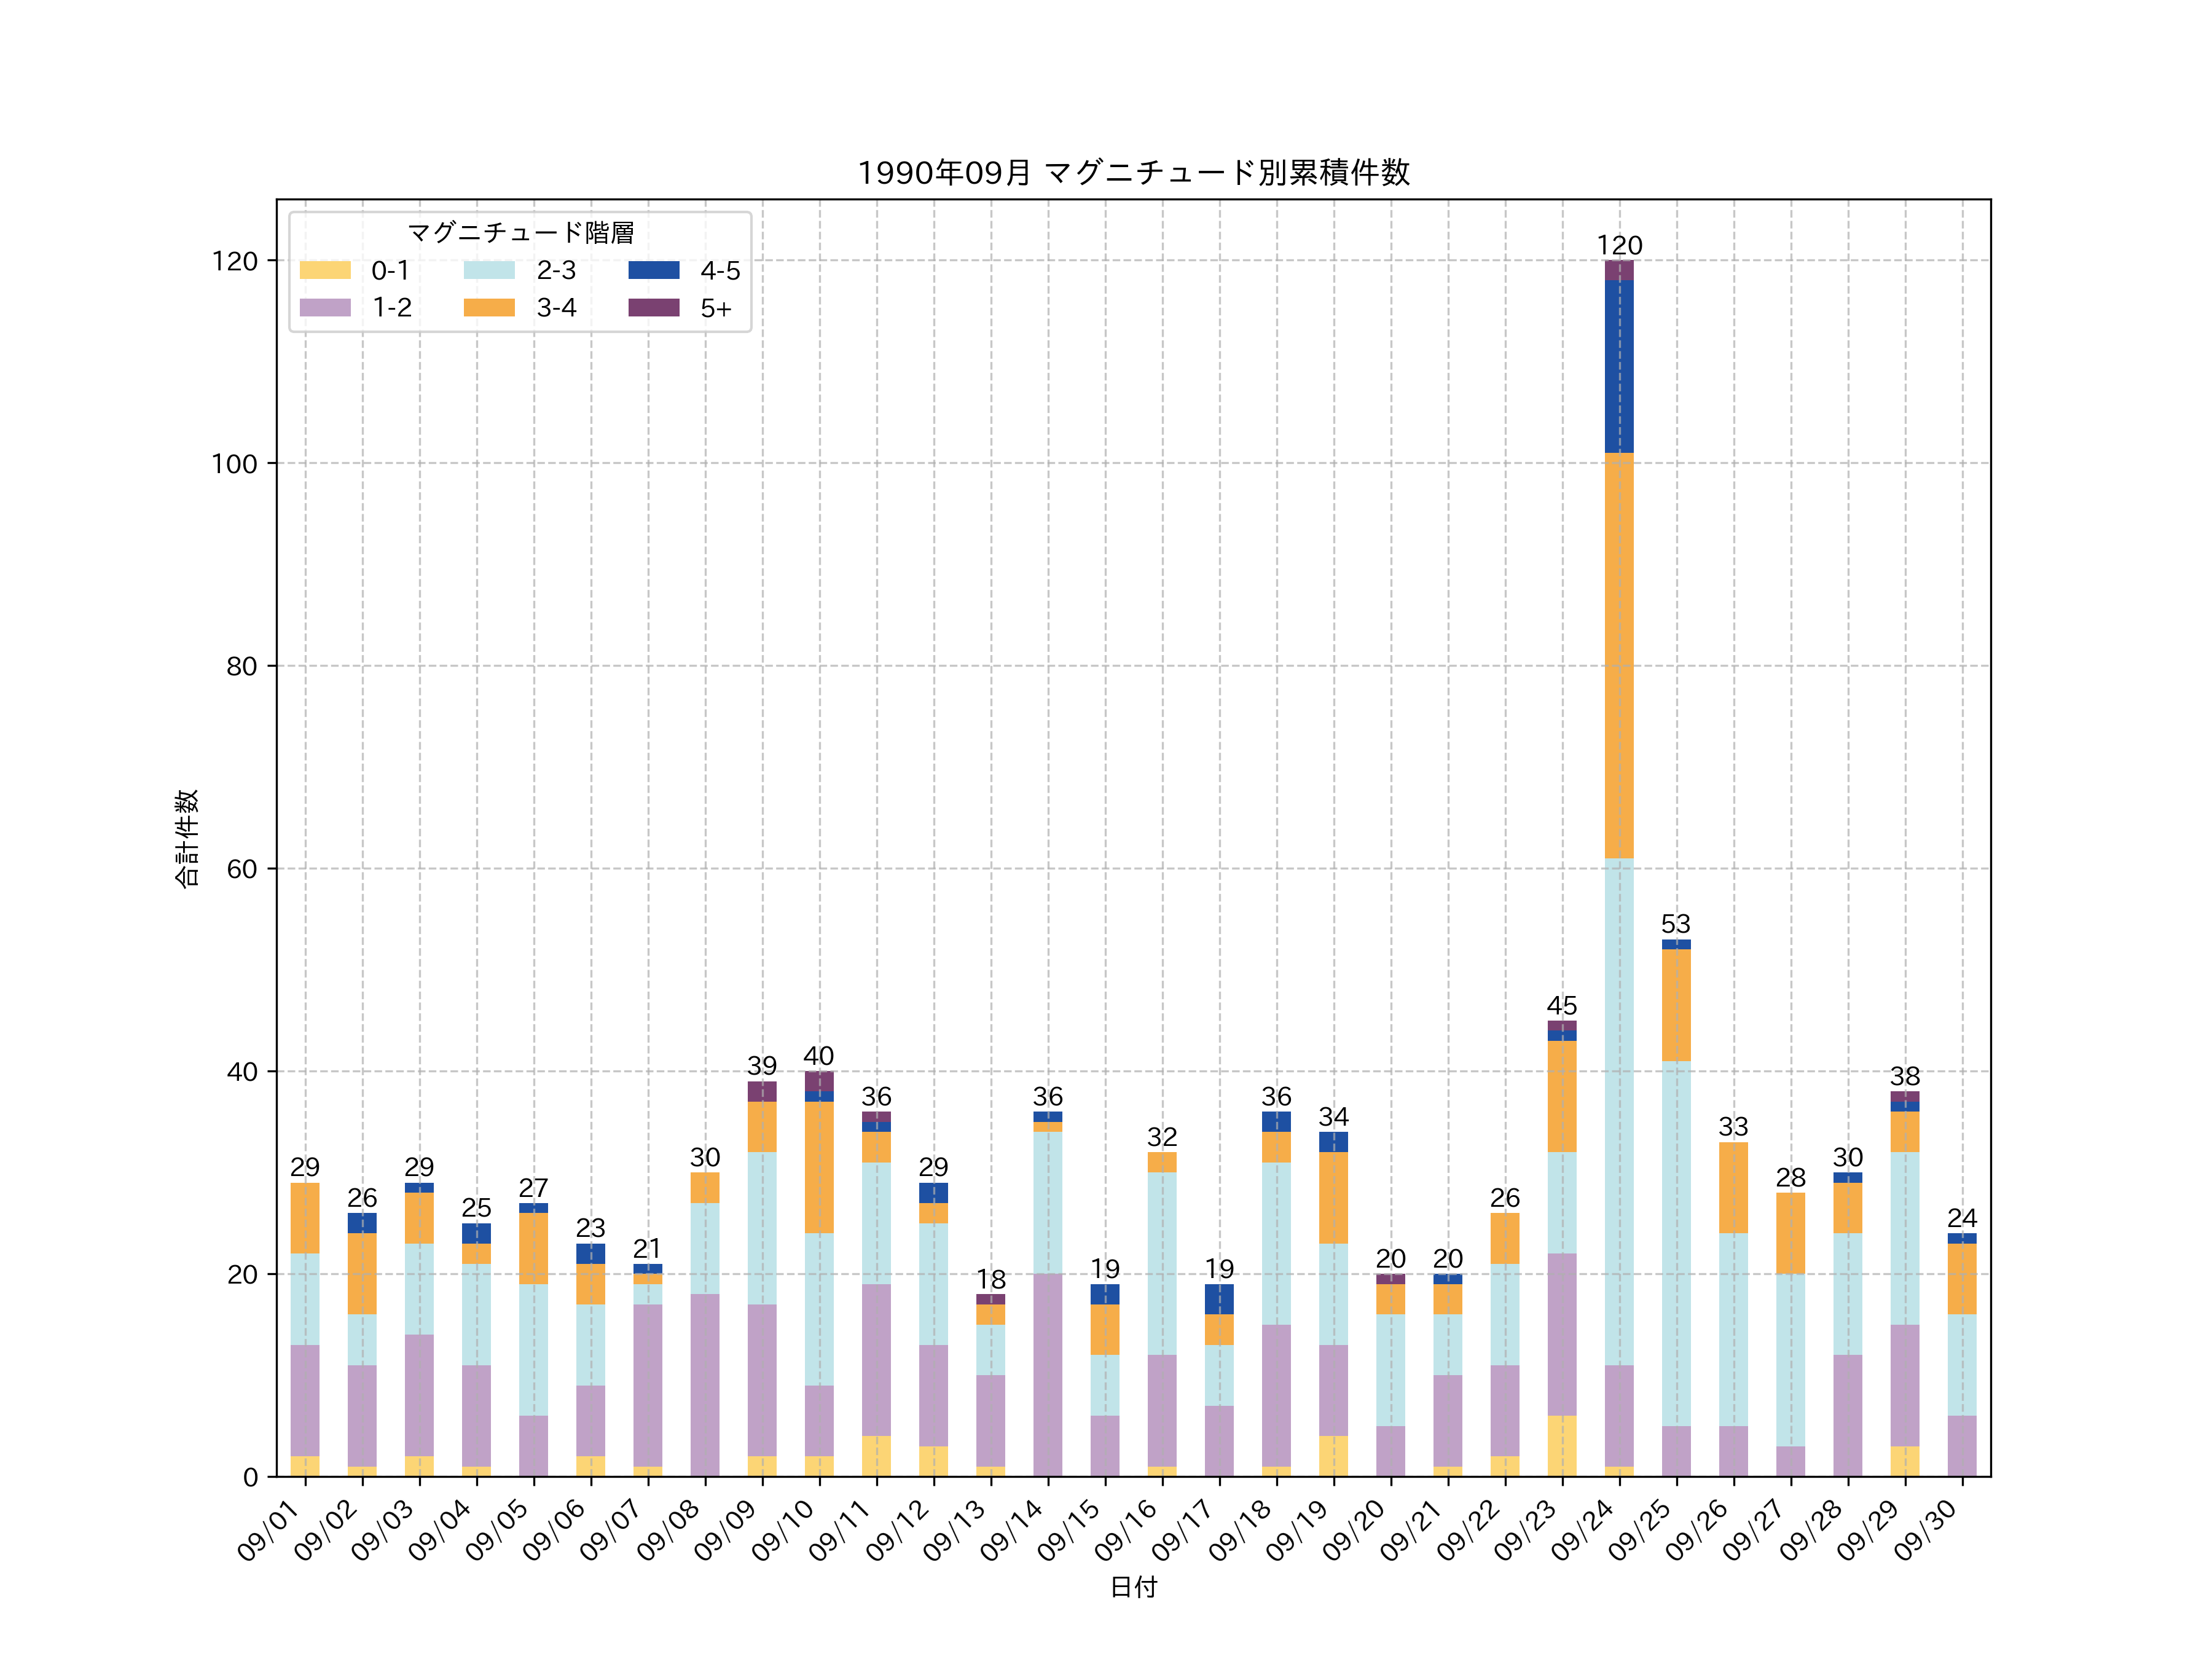Click the 0-1 yellow legend swatch

click(325, 270)
